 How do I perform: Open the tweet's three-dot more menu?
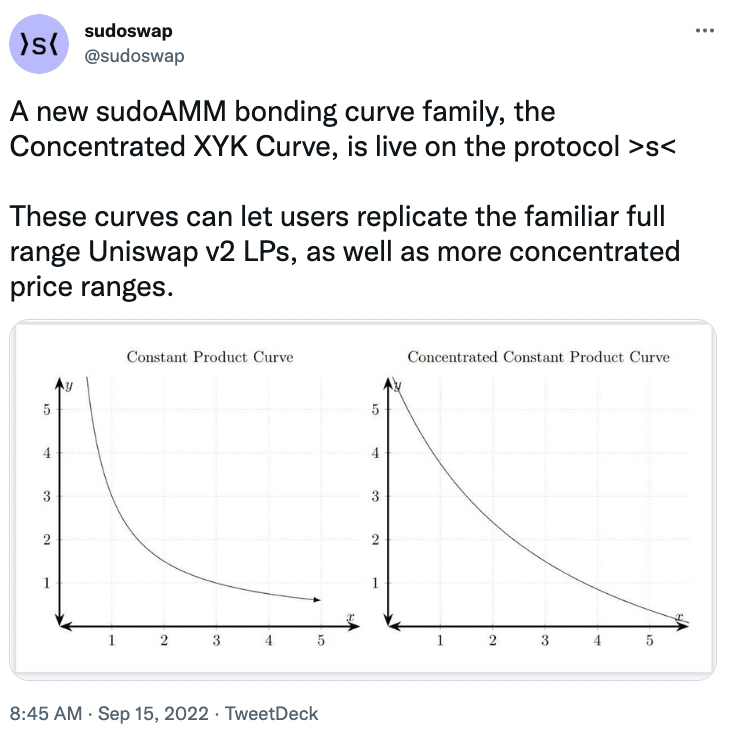pos(704,31)
